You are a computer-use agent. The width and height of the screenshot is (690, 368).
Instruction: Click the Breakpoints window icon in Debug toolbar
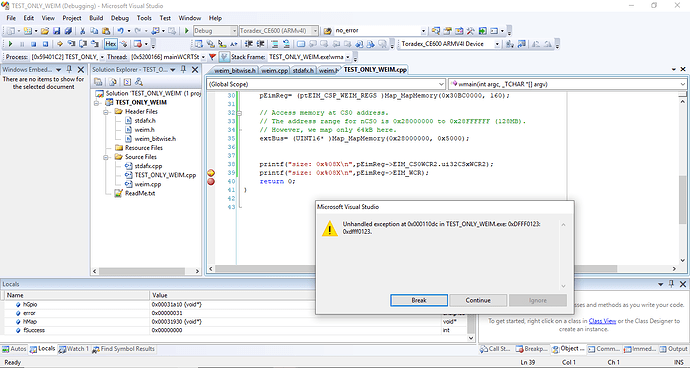138,44
